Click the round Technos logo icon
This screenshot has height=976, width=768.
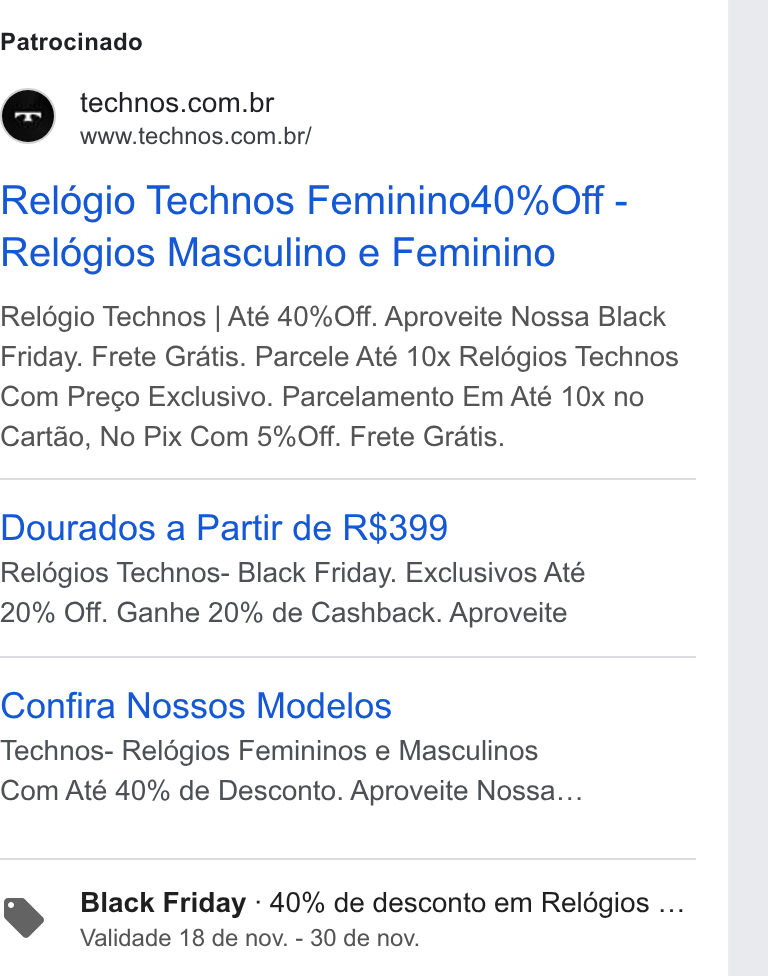[x=28, y=116]
